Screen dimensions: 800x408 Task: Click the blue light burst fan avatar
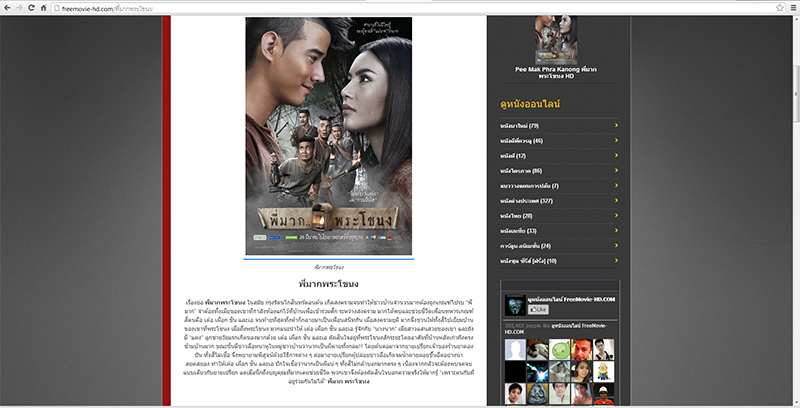pyautogui.click(x=537, y=372)
